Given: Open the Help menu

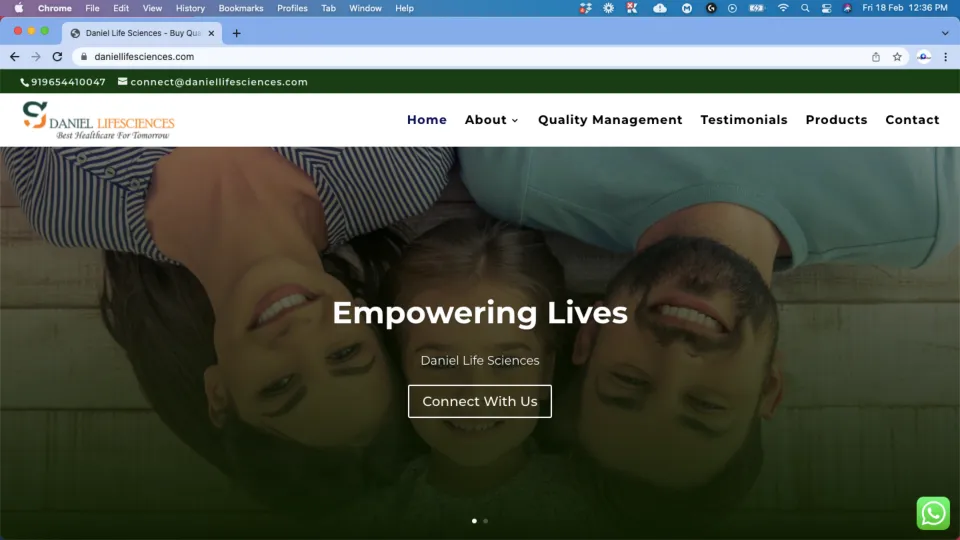Looking at the screenshot, I should click(404, 8).
